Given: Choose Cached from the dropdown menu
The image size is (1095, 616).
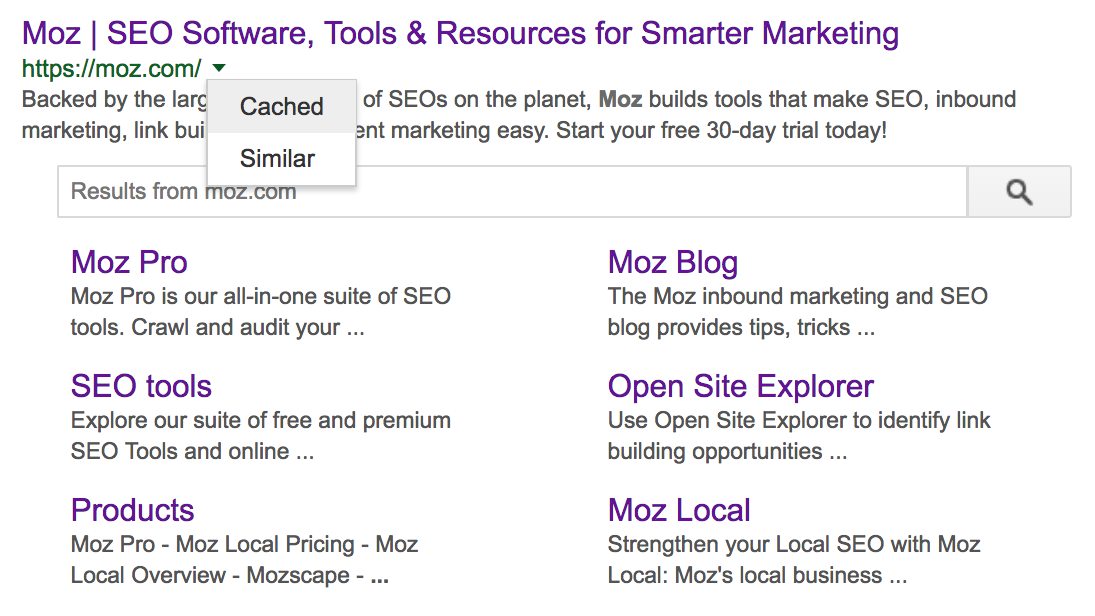Looking at the screenshot, I should pos(281,107).
